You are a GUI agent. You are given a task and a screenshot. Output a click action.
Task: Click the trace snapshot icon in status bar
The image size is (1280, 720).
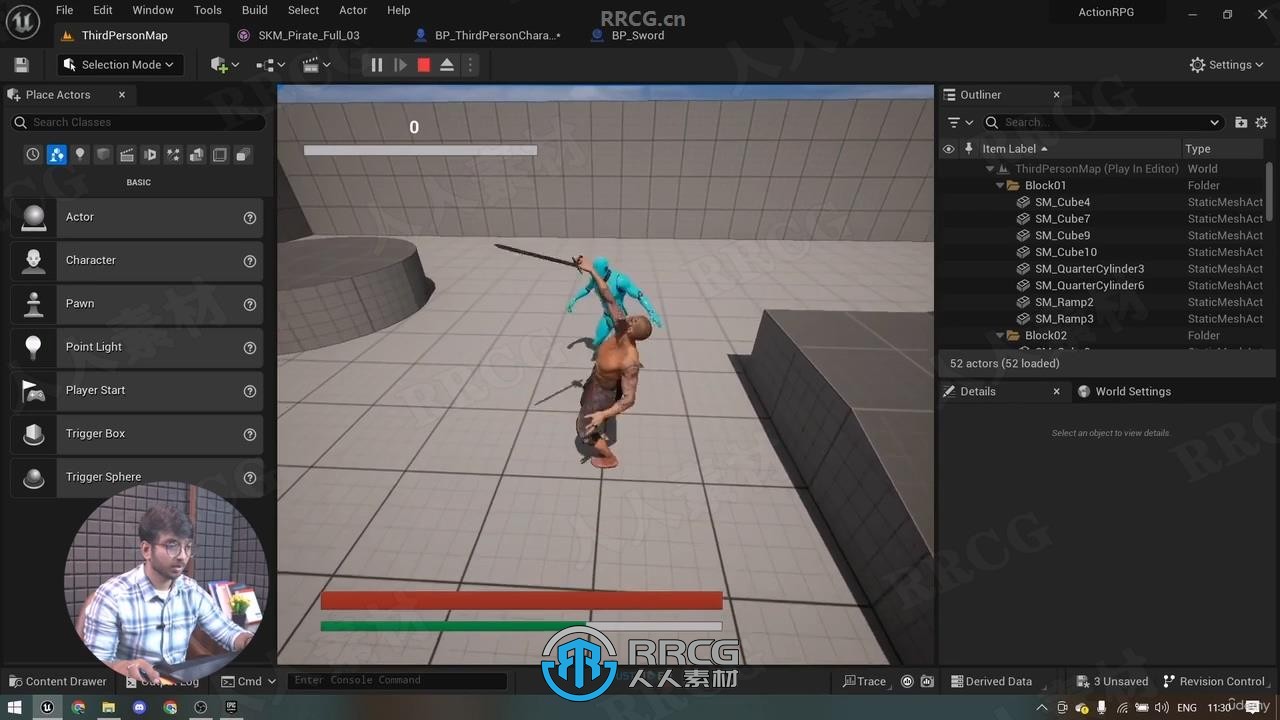(x=927, y=681)
